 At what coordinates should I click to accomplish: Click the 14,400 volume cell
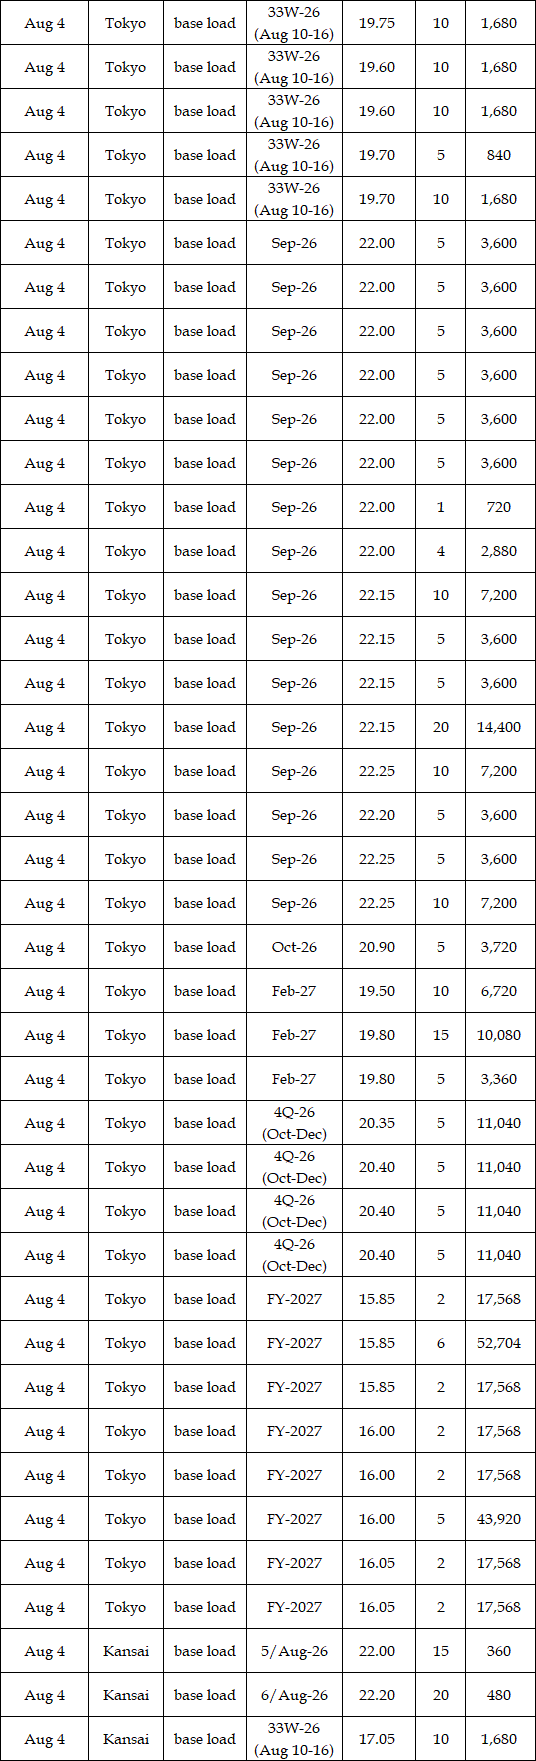point(499,727)
